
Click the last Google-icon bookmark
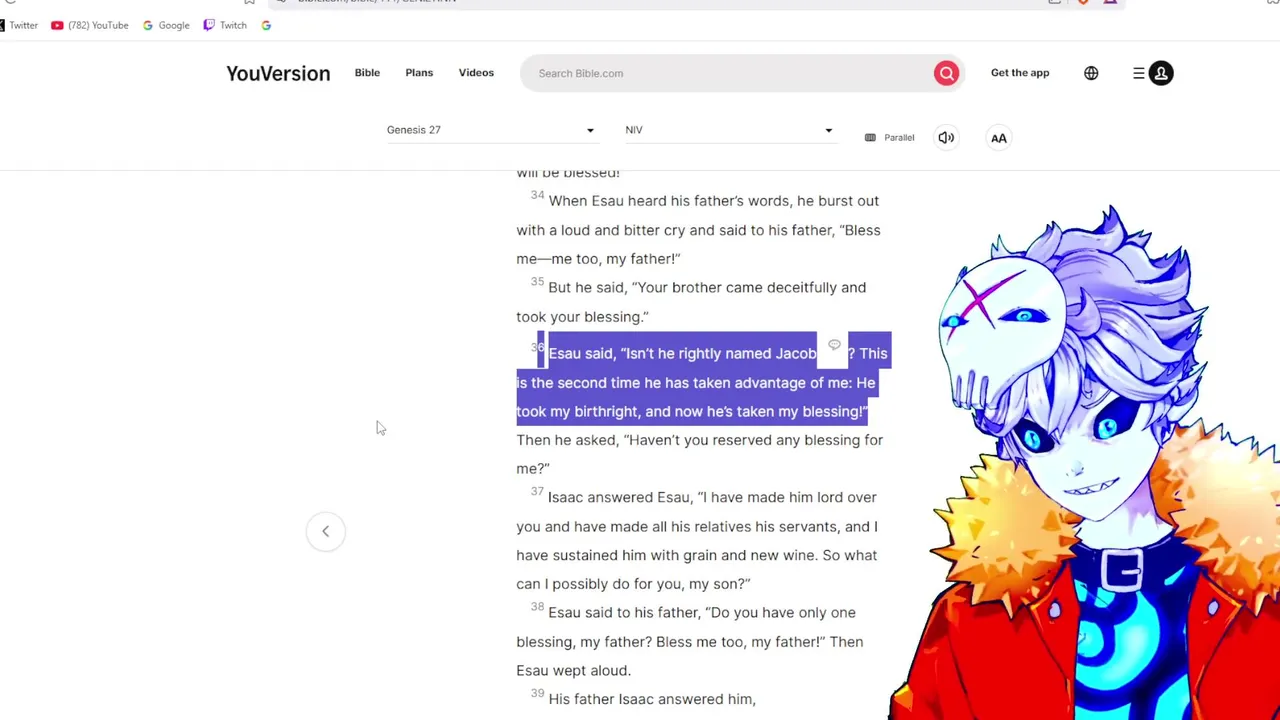266,25
